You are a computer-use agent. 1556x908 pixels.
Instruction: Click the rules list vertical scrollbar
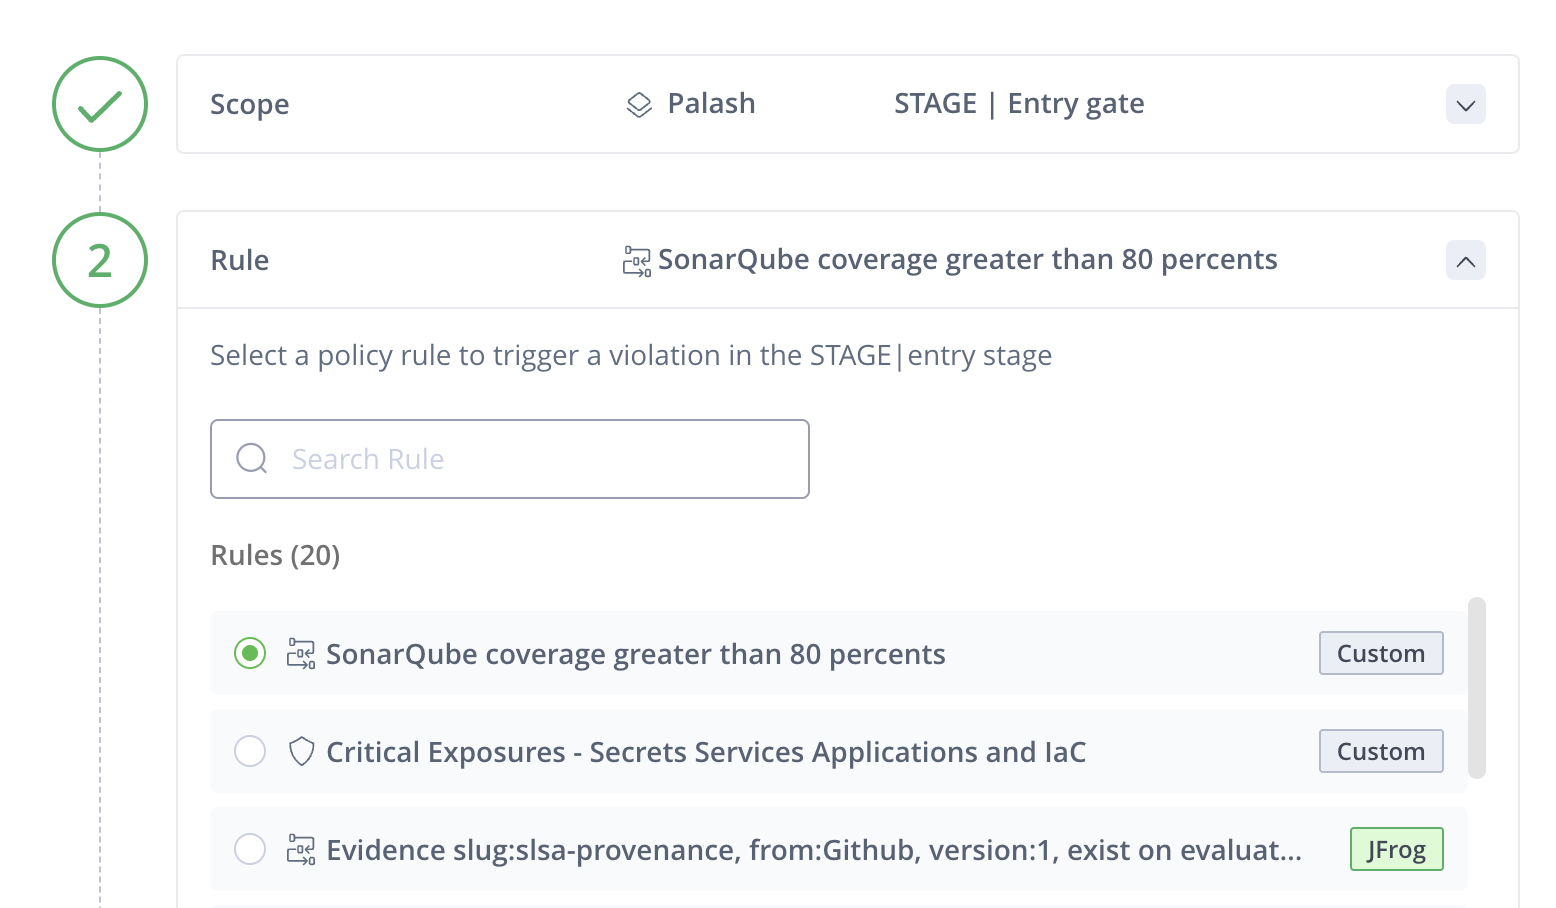click(1476, 687)
